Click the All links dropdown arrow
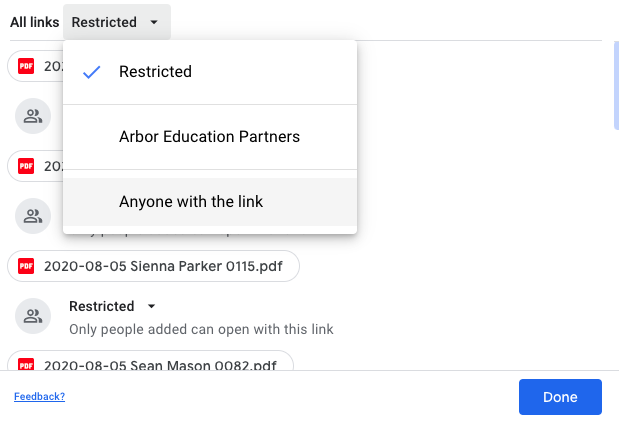The width and height of the screenshot is (619, 422). pos(154,22)
